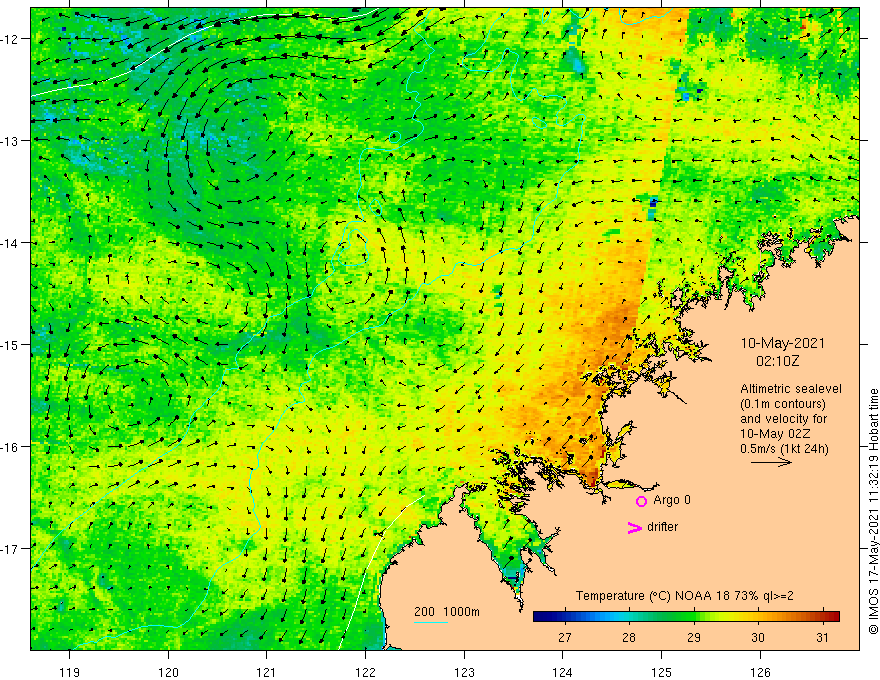The image size is (880, 680).
Task: Click colorbar tick label 27
Action: coord(565,638)
